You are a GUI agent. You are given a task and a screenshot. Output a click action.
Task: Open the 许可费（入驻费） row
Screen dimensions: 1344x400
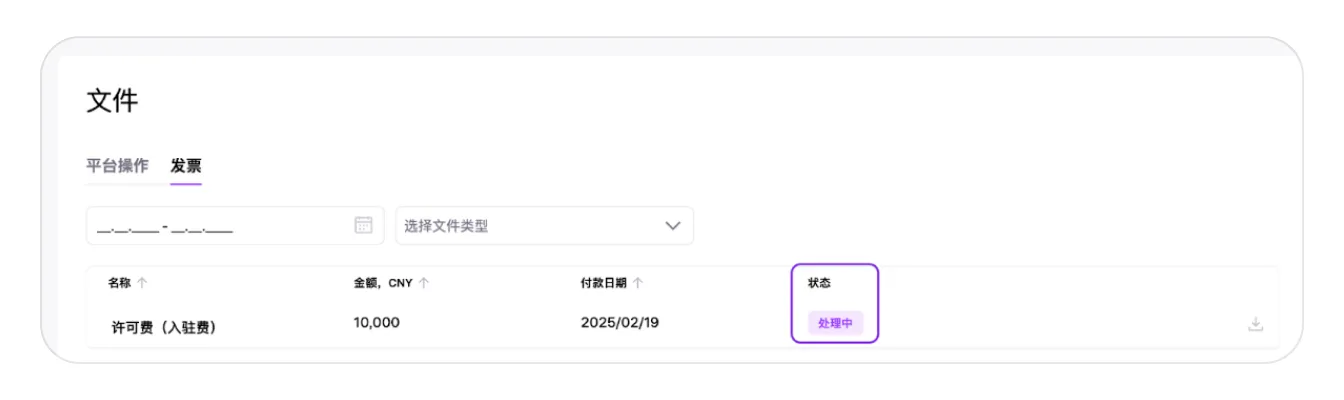tap(164, 326)
